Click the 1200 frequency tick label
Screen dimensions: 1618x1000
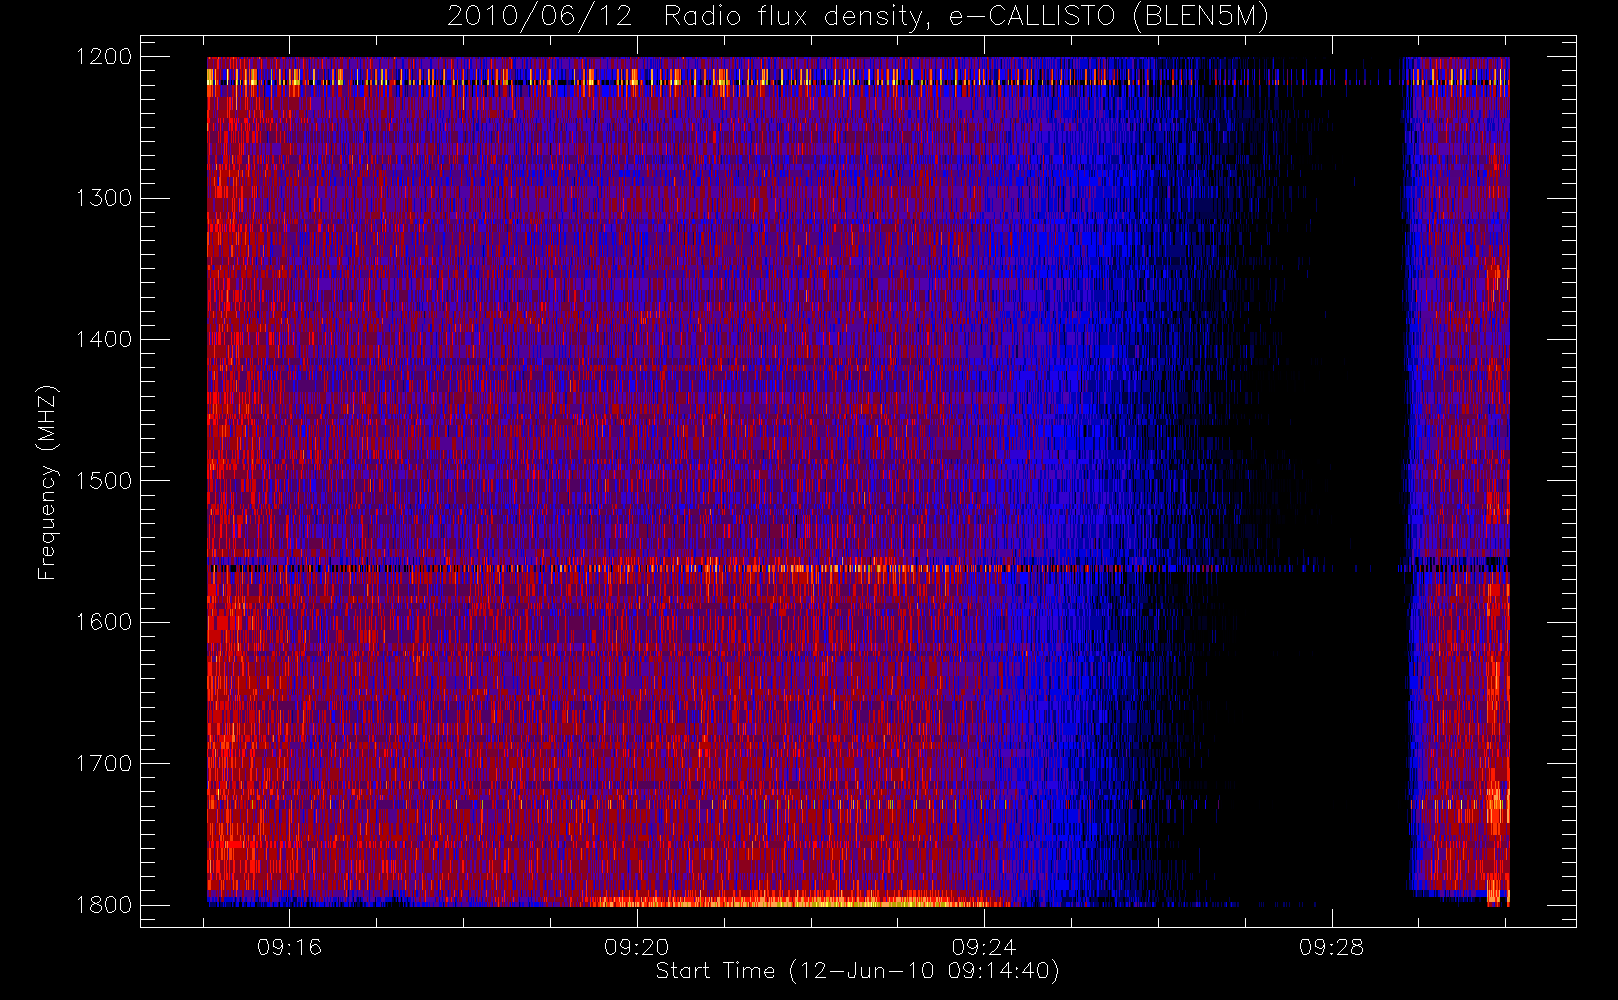coord(104,57)
